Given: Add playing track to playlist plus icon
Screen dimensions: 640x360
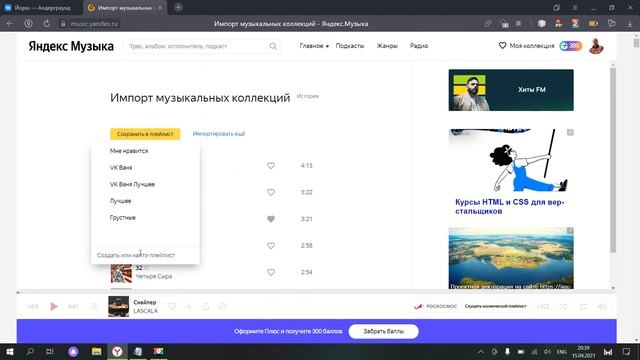Looking at the screenshot, I should pyautogui.click(x=189, y=306).
